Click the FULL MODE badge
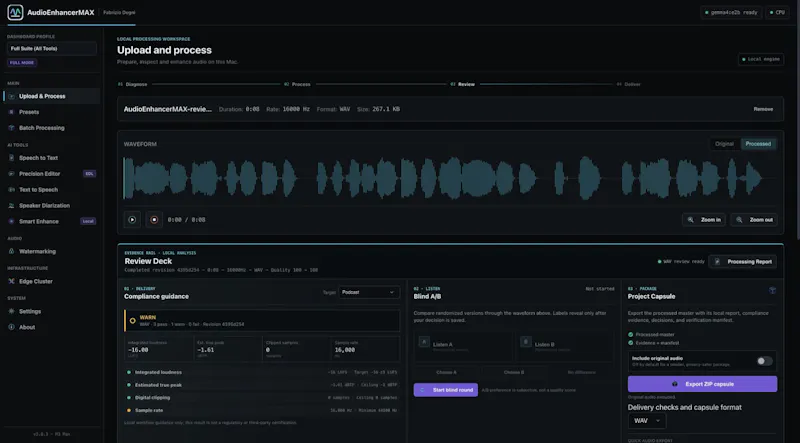Image resolution: width=800 pixels, height=443 pixels. point(22,63)
